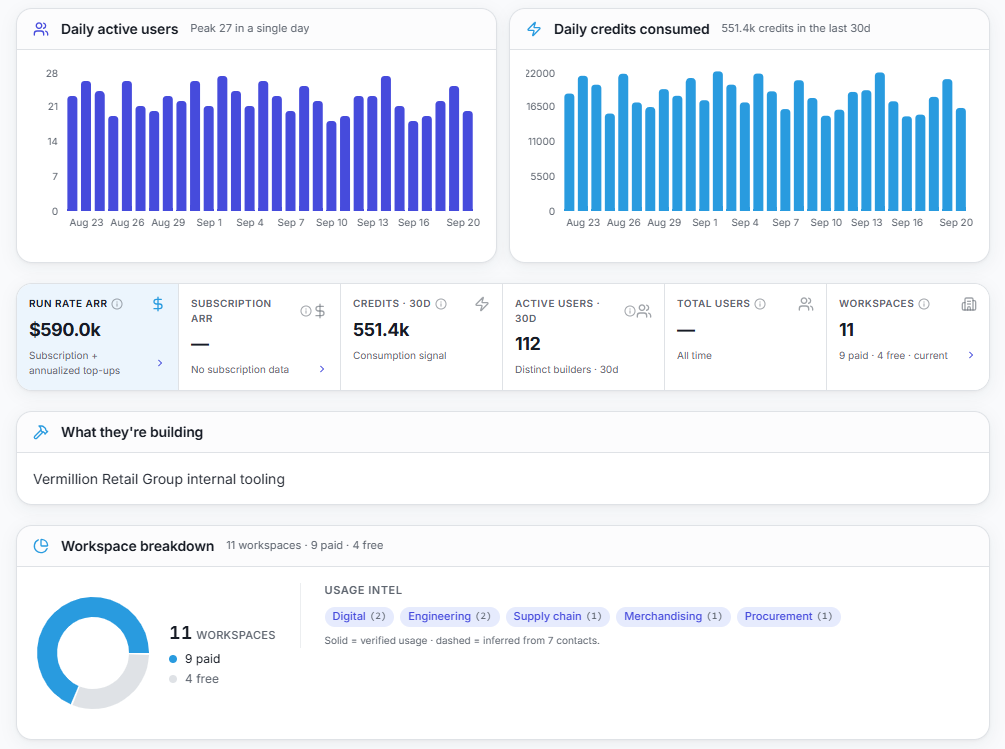This screenshot has height=749, width=1005.
Task: Select the Supply chain (1) usage tag
Action: (558, 616)
